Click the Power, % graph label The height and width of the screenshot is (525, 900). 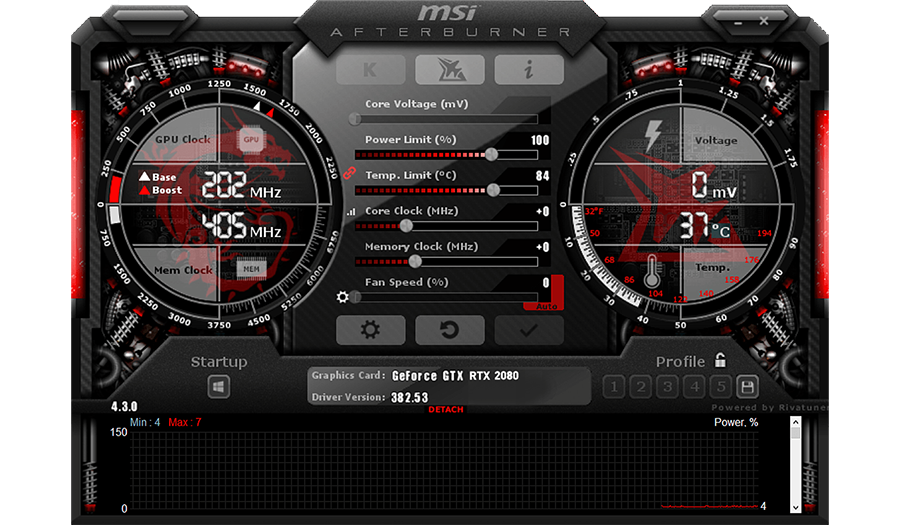tap(736, 422)
